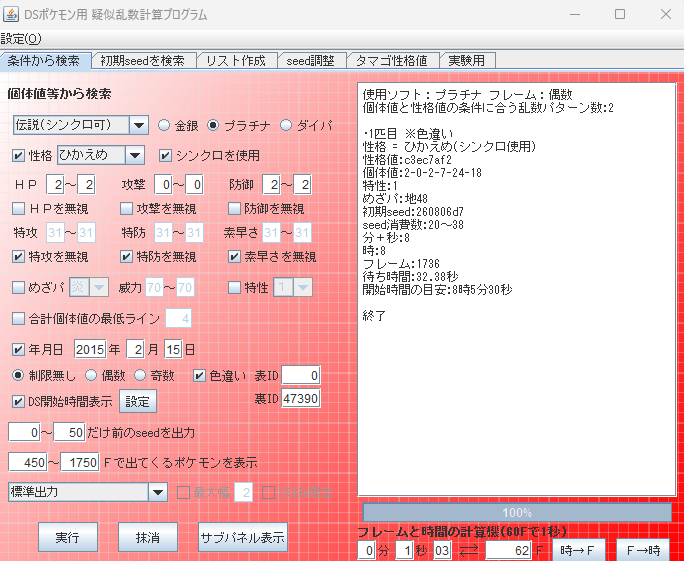Click the Java app icon in title bar
The image size is (684, 561).
pos(10,14)
